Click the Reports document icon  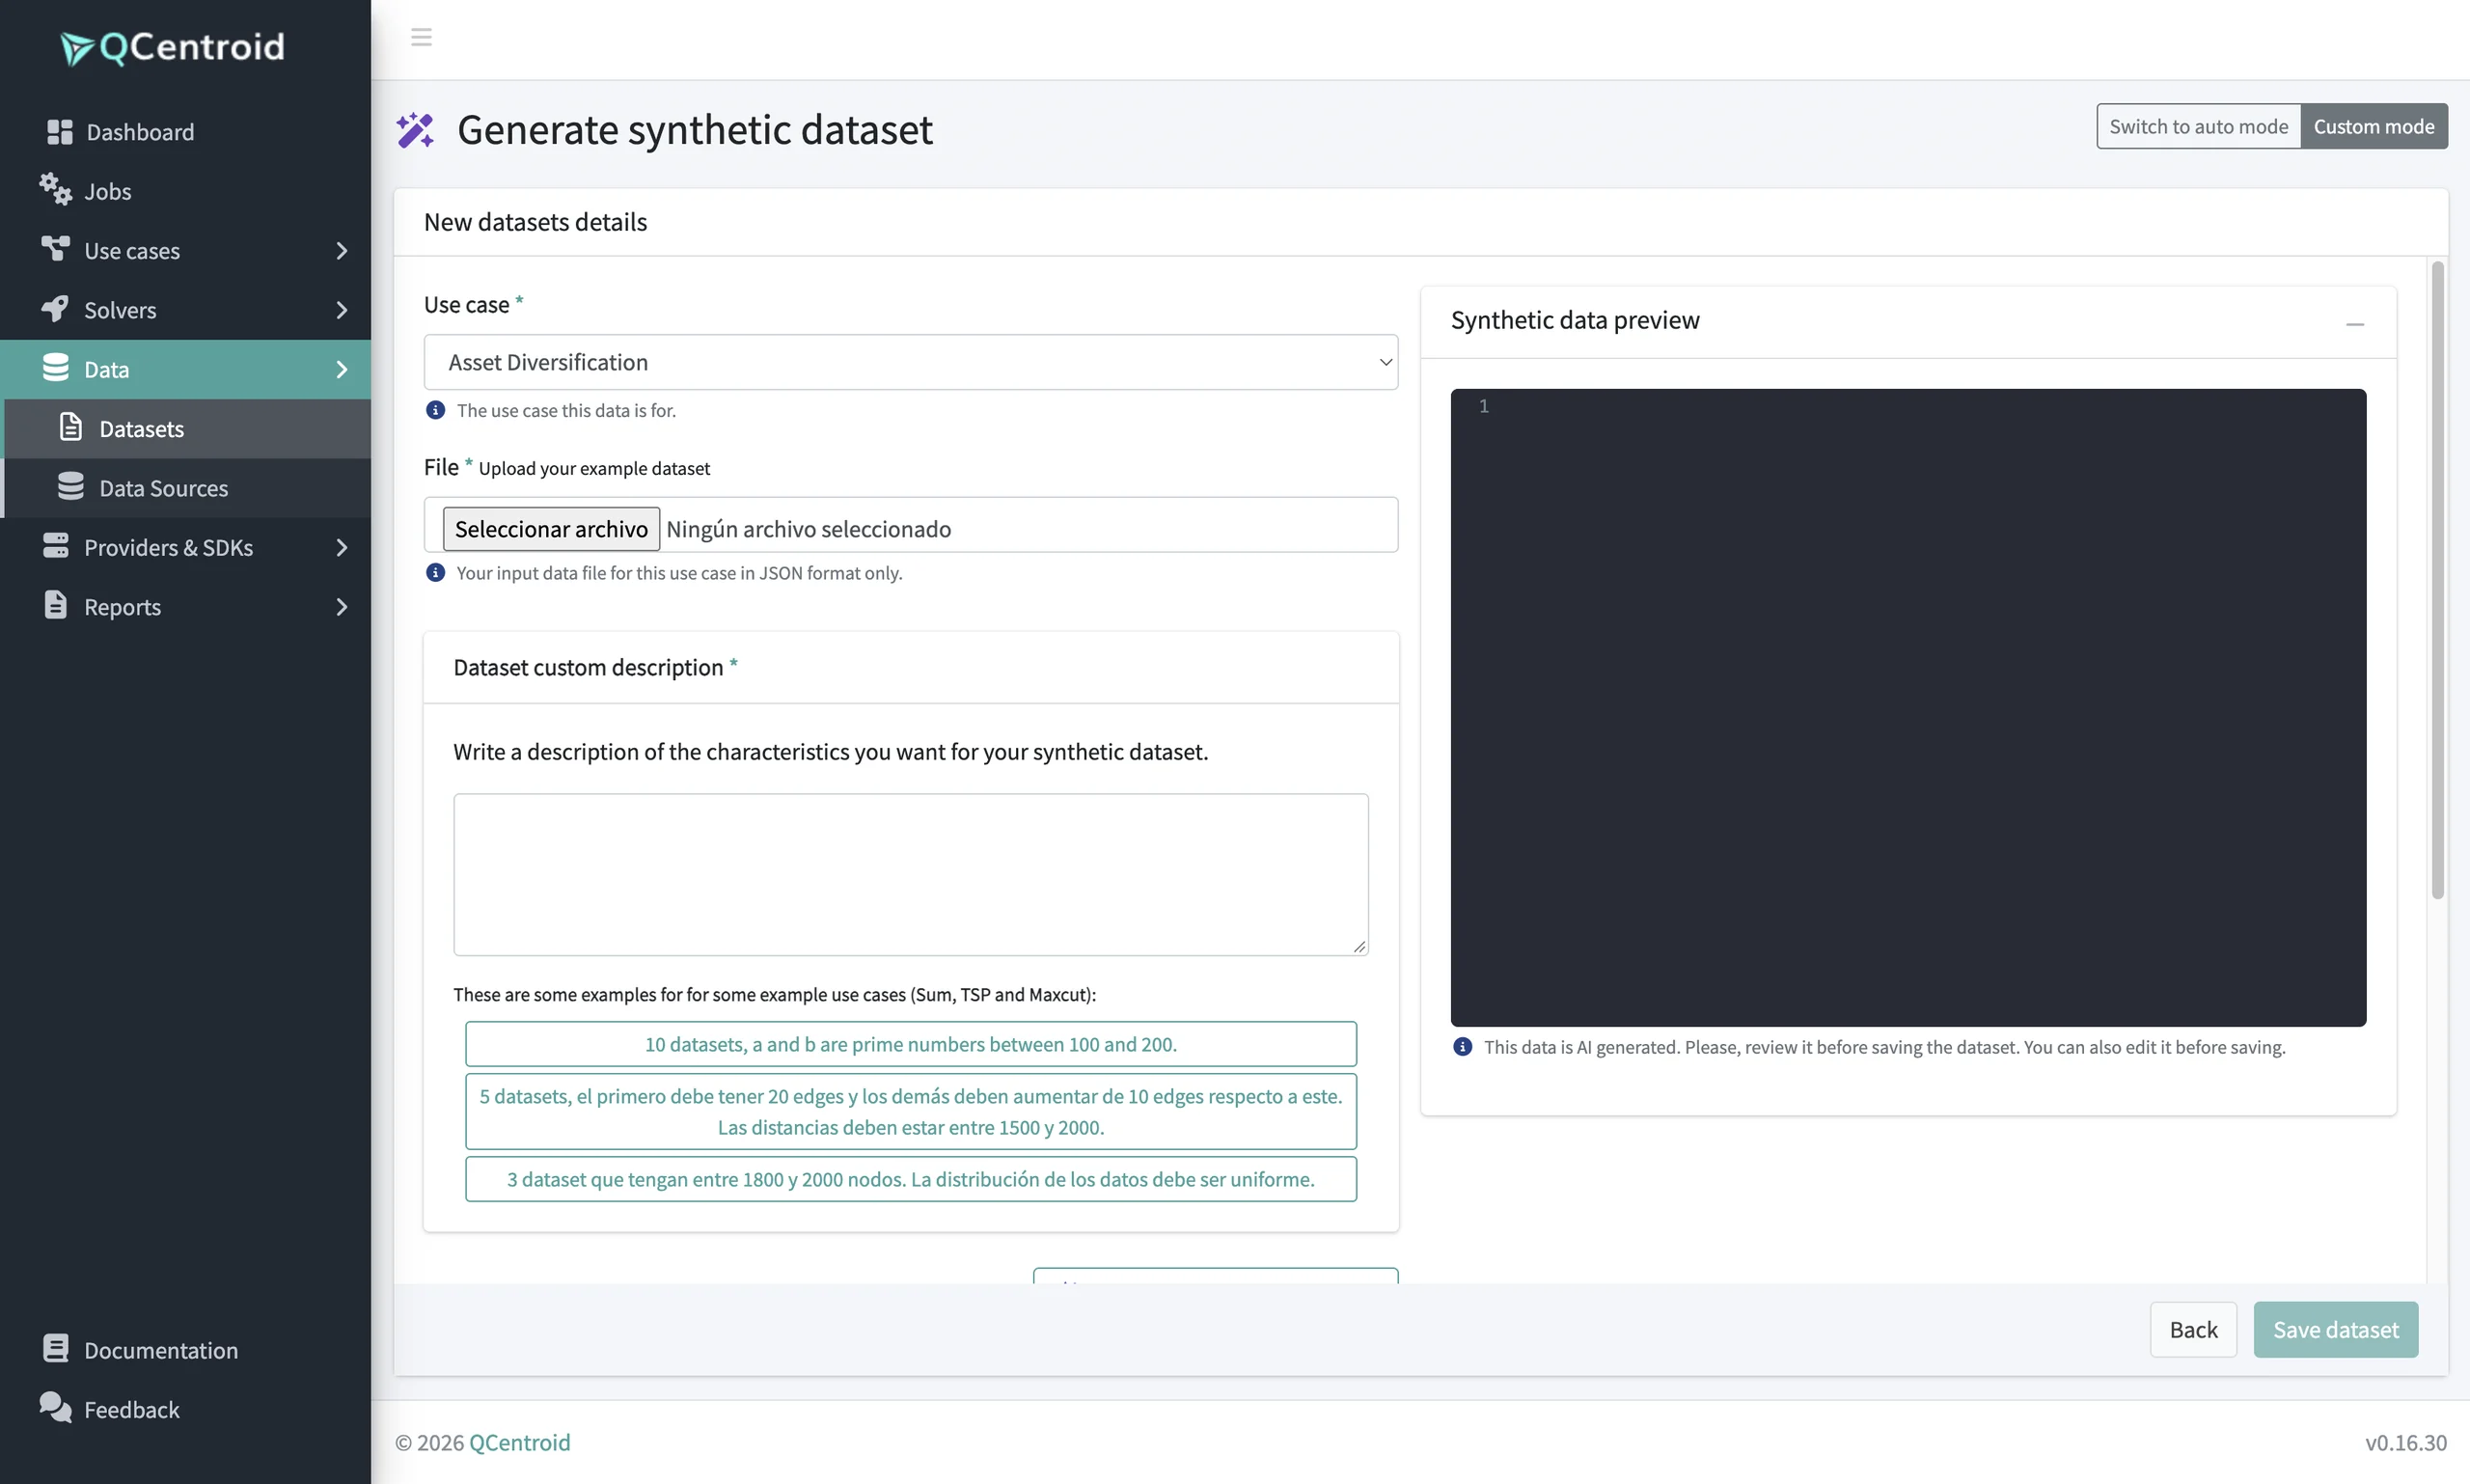coord(56,605)
